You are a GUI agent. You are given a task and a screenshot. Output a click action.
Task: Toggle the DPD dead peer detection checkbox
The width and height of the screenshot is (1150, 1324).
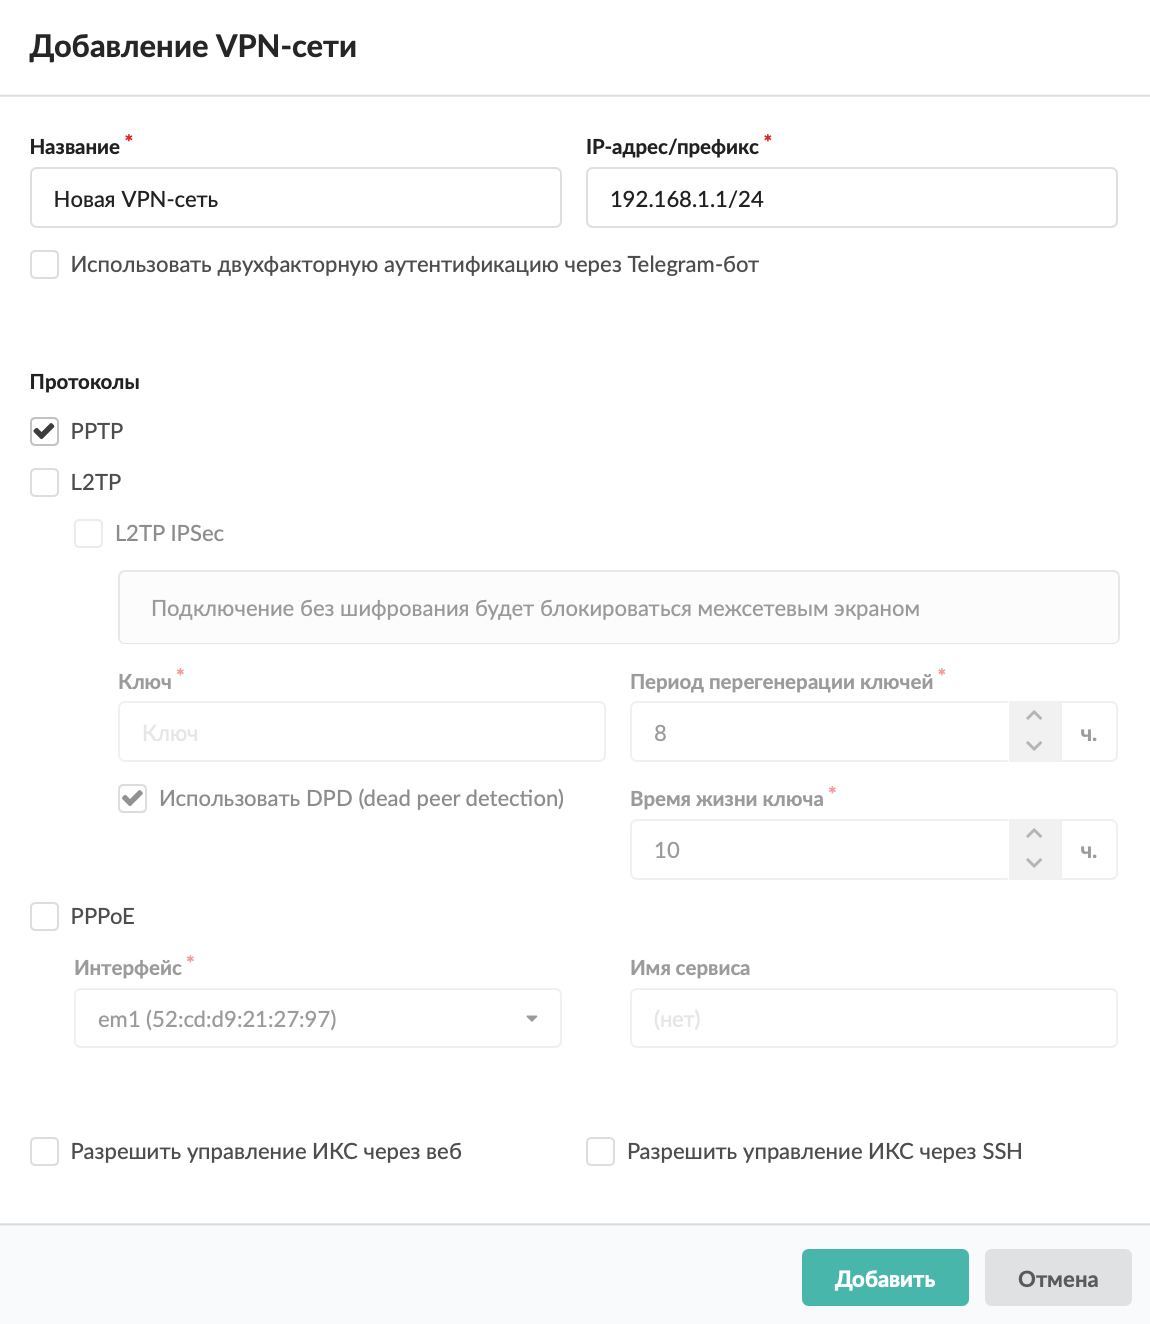133,798
